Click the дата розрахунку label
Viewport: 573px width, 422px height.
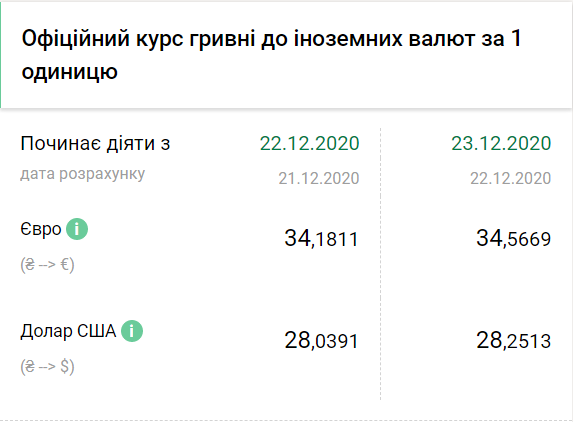click(x=83, y=174)
